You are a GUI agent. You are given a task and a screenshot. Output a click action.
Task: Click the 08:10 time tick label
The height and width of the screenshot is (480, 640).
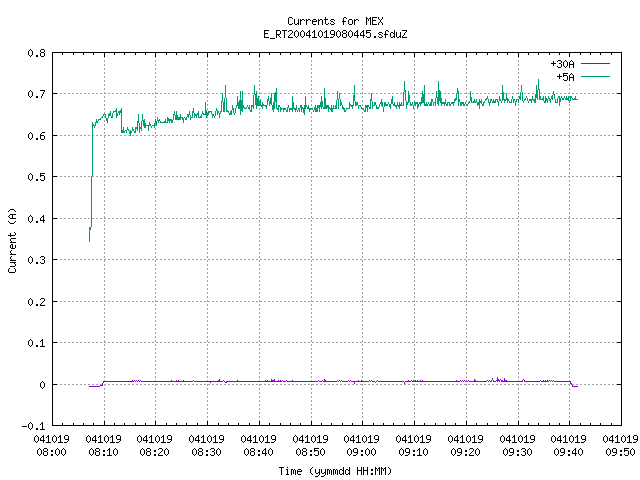(x=103, y=452)
